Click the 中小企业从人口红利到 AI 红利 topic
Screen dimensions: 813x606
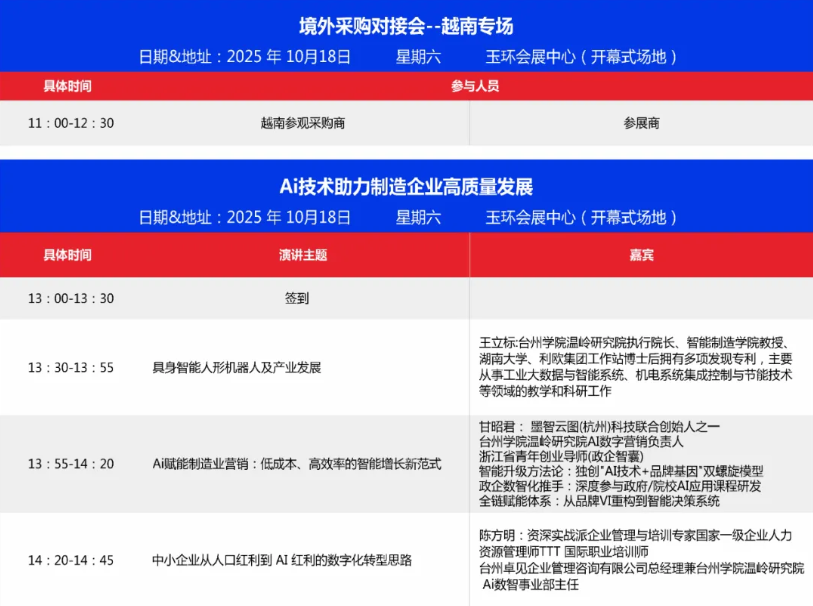tap(282, 560)
